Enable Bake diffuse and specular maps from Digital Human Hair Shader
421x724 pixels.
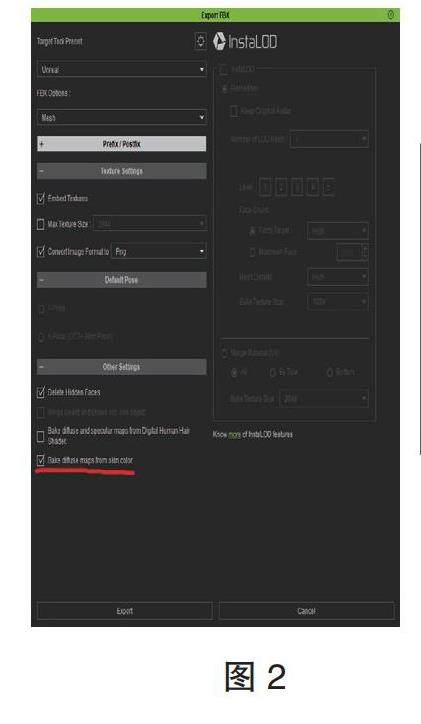pyautogui.click(x=41, y=436)
